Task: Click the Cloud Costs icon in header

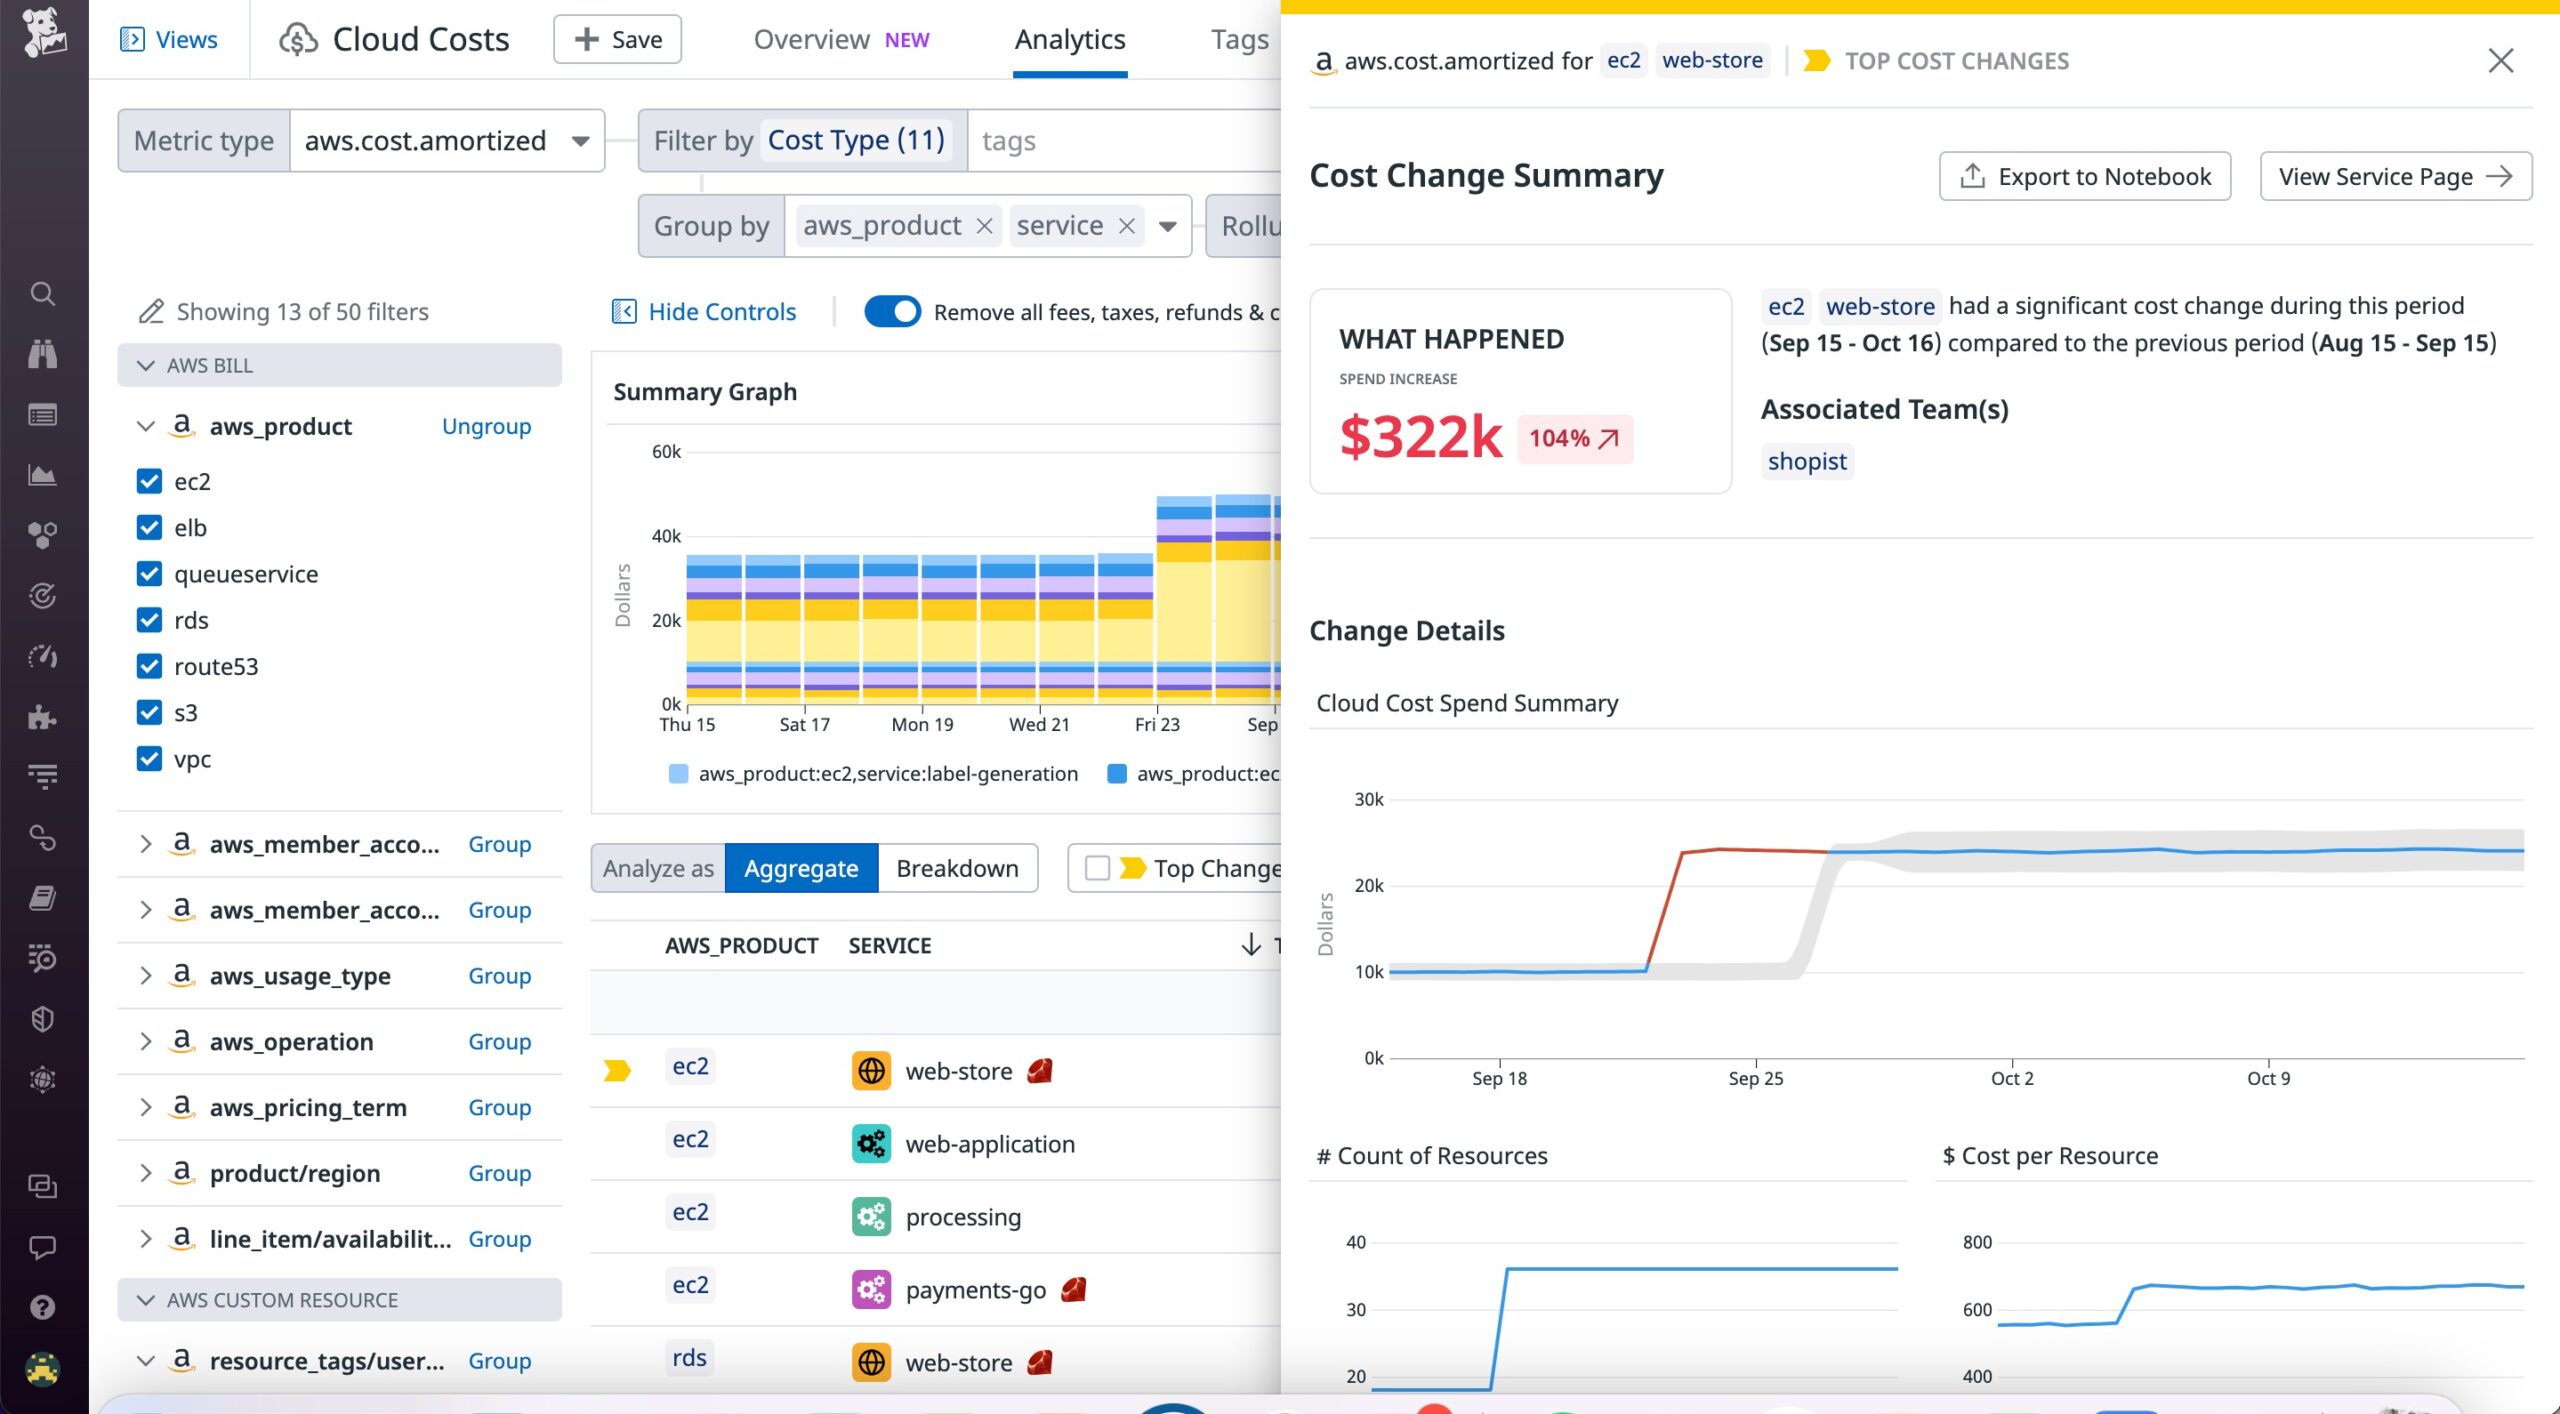Action: [299, 37]
